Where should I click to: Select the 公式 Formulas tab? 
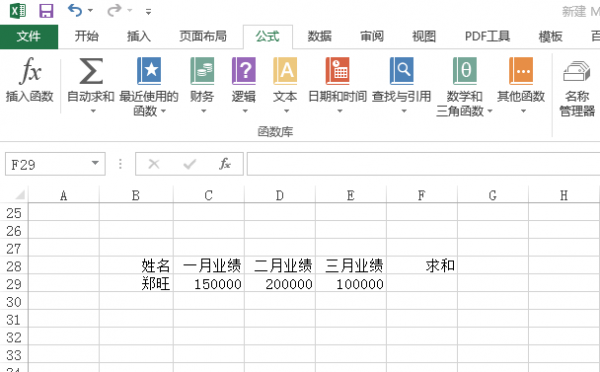[x=267, y=37]
